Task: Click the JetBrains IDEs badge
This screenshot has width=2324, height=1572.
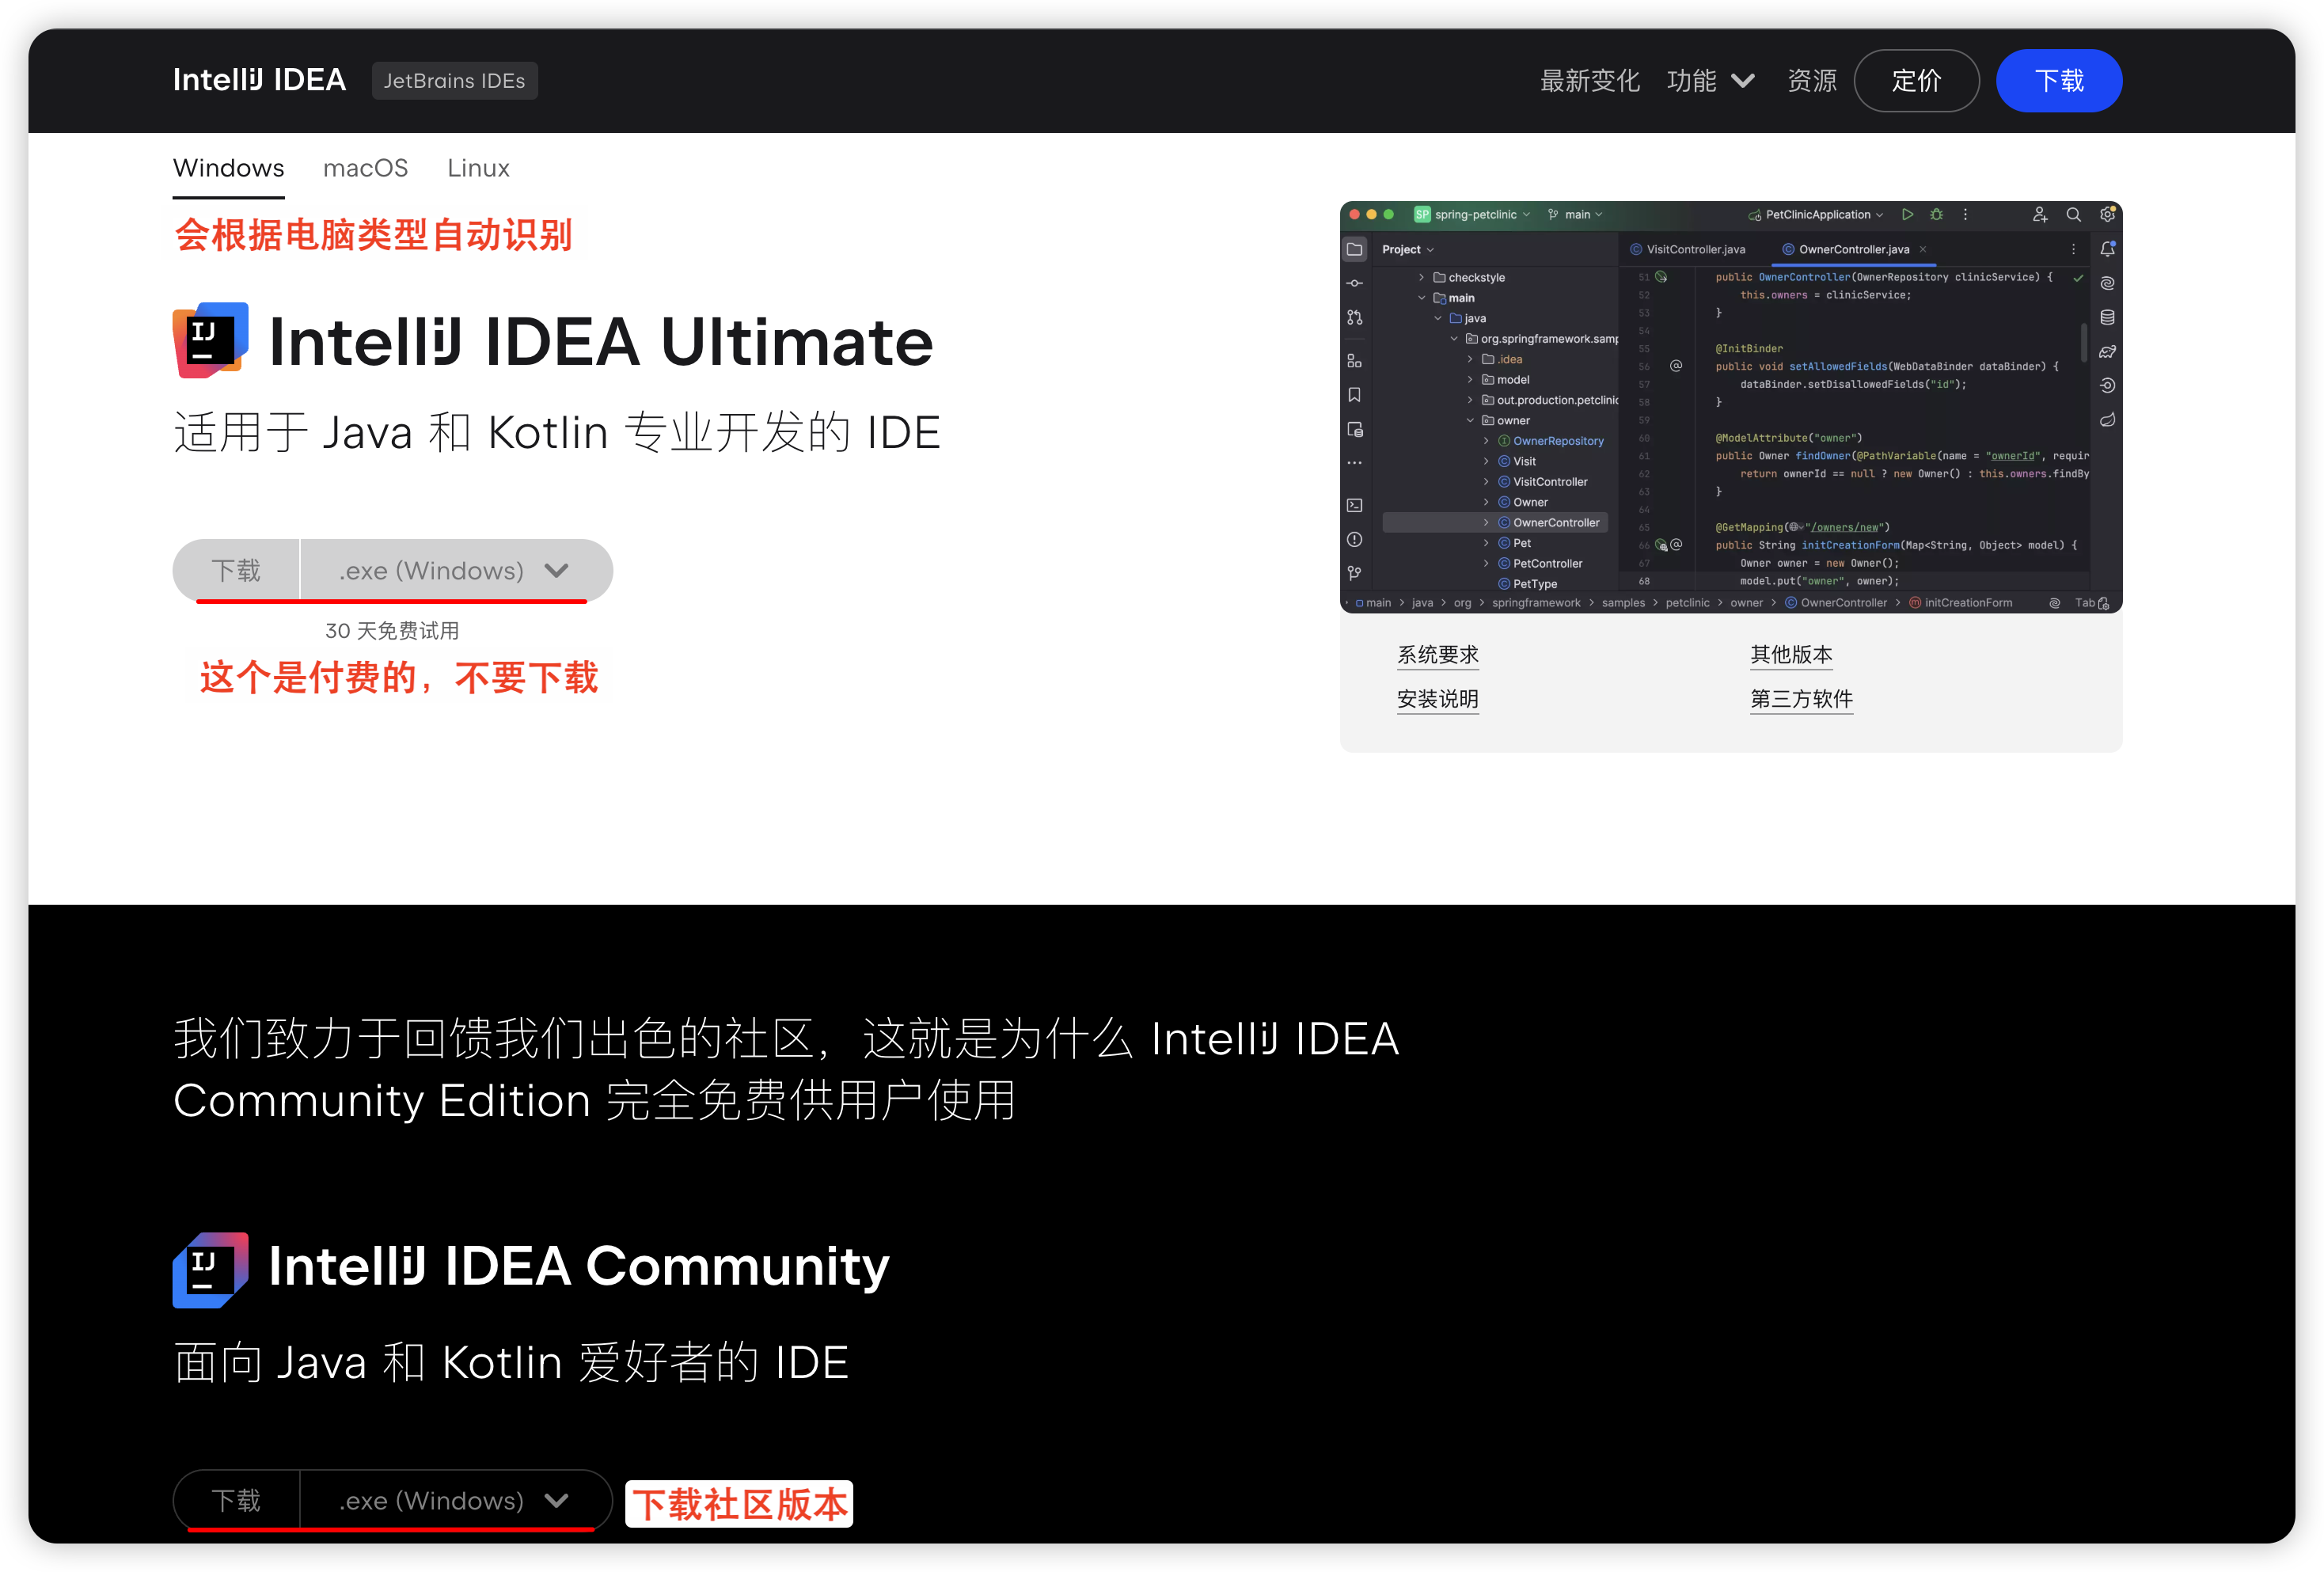Action: click(x=454, y=80)
